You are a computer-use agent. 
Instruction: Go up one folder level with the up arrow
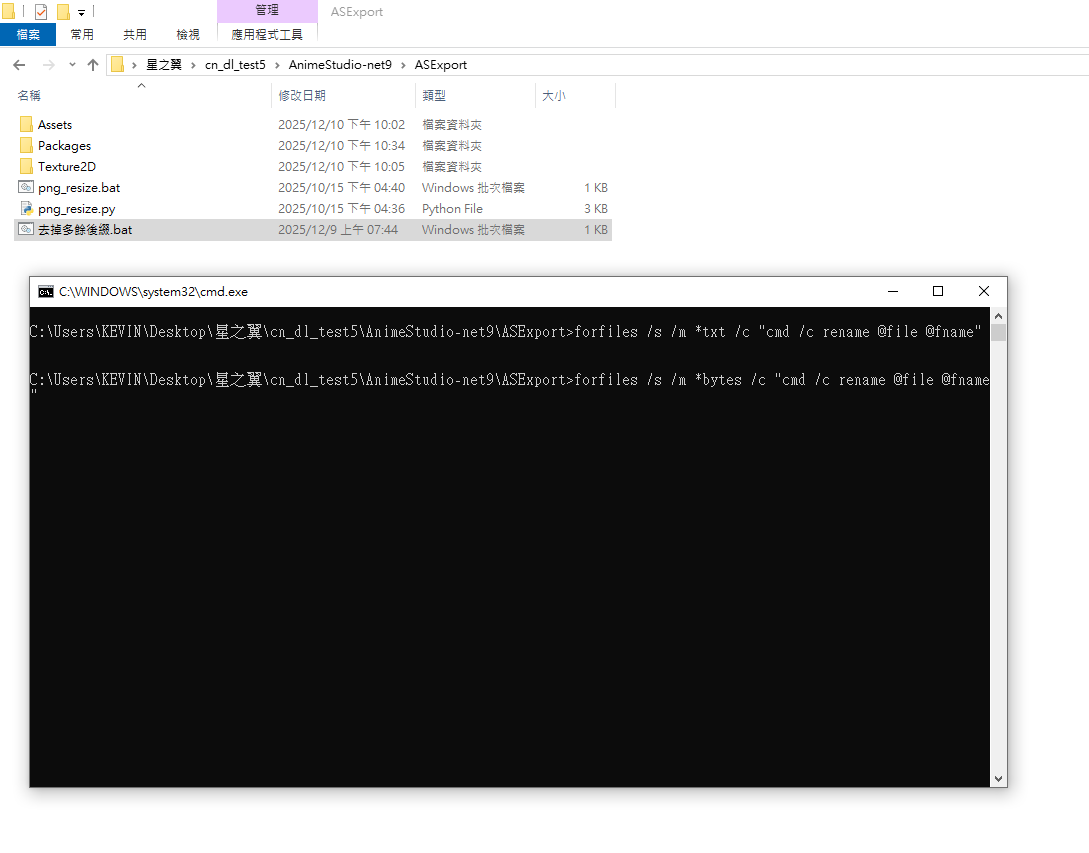coord(93,65)
